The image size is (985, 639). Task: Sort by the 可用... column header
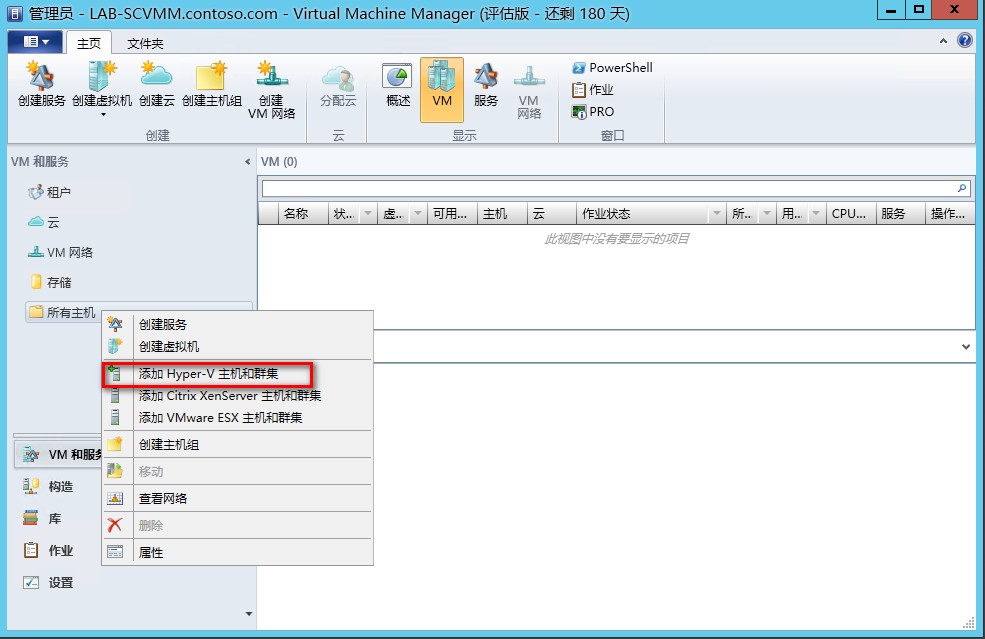452,214
